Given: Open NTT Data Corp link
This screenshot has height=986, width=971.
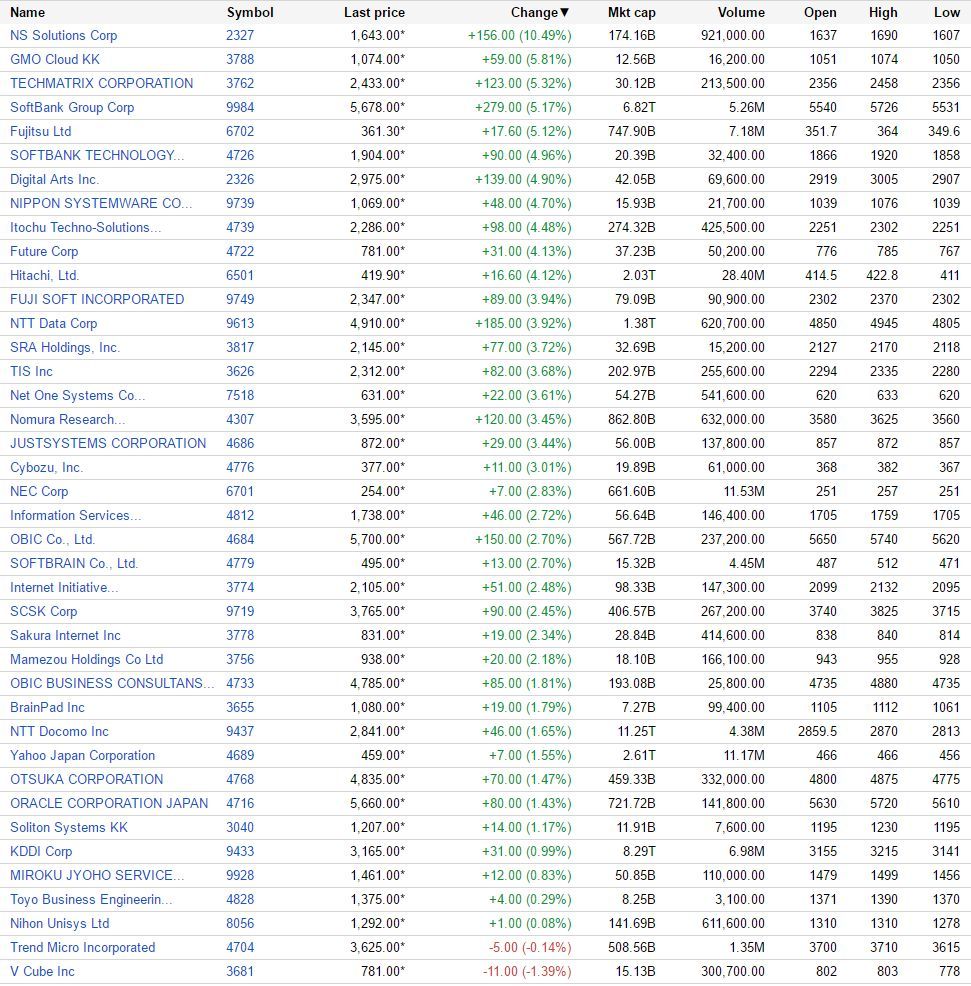Looking at the screenshot, I should pos(53,324).
